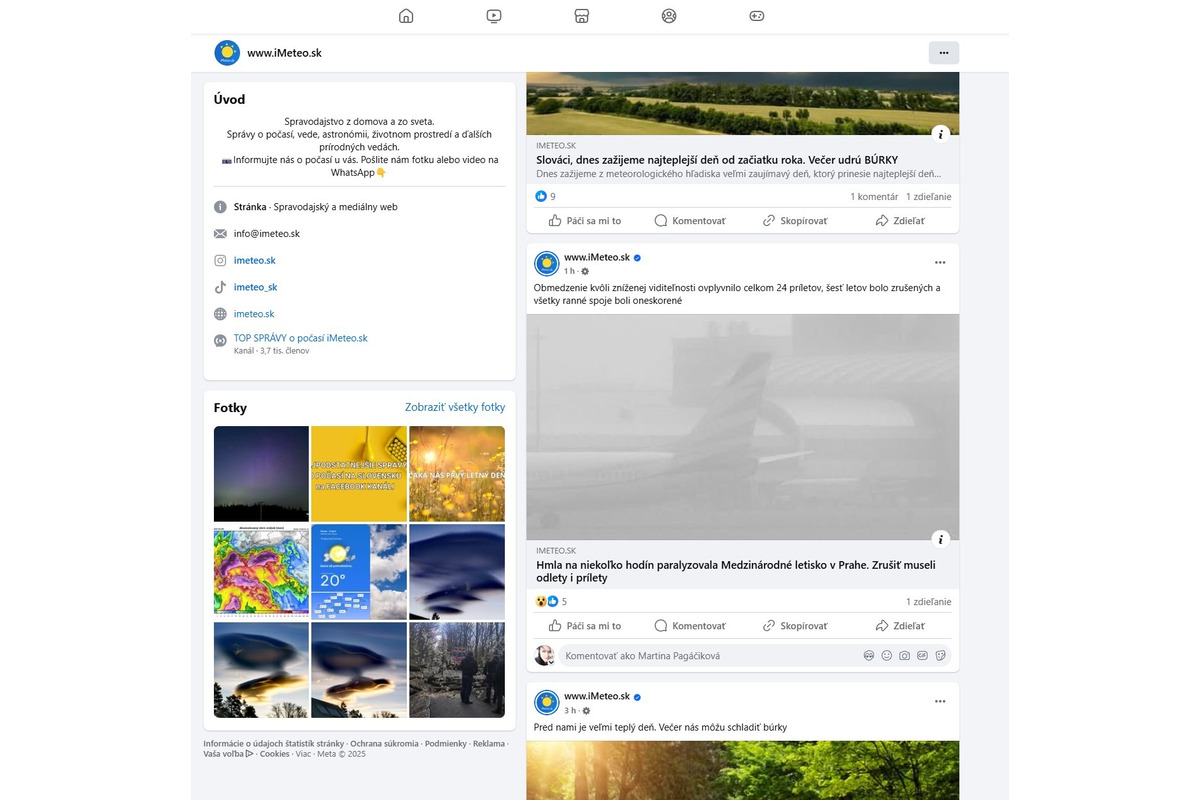1200x800 pixels.
Task: Click the emoji icon in comment box
Action: [x=886, y=656]
